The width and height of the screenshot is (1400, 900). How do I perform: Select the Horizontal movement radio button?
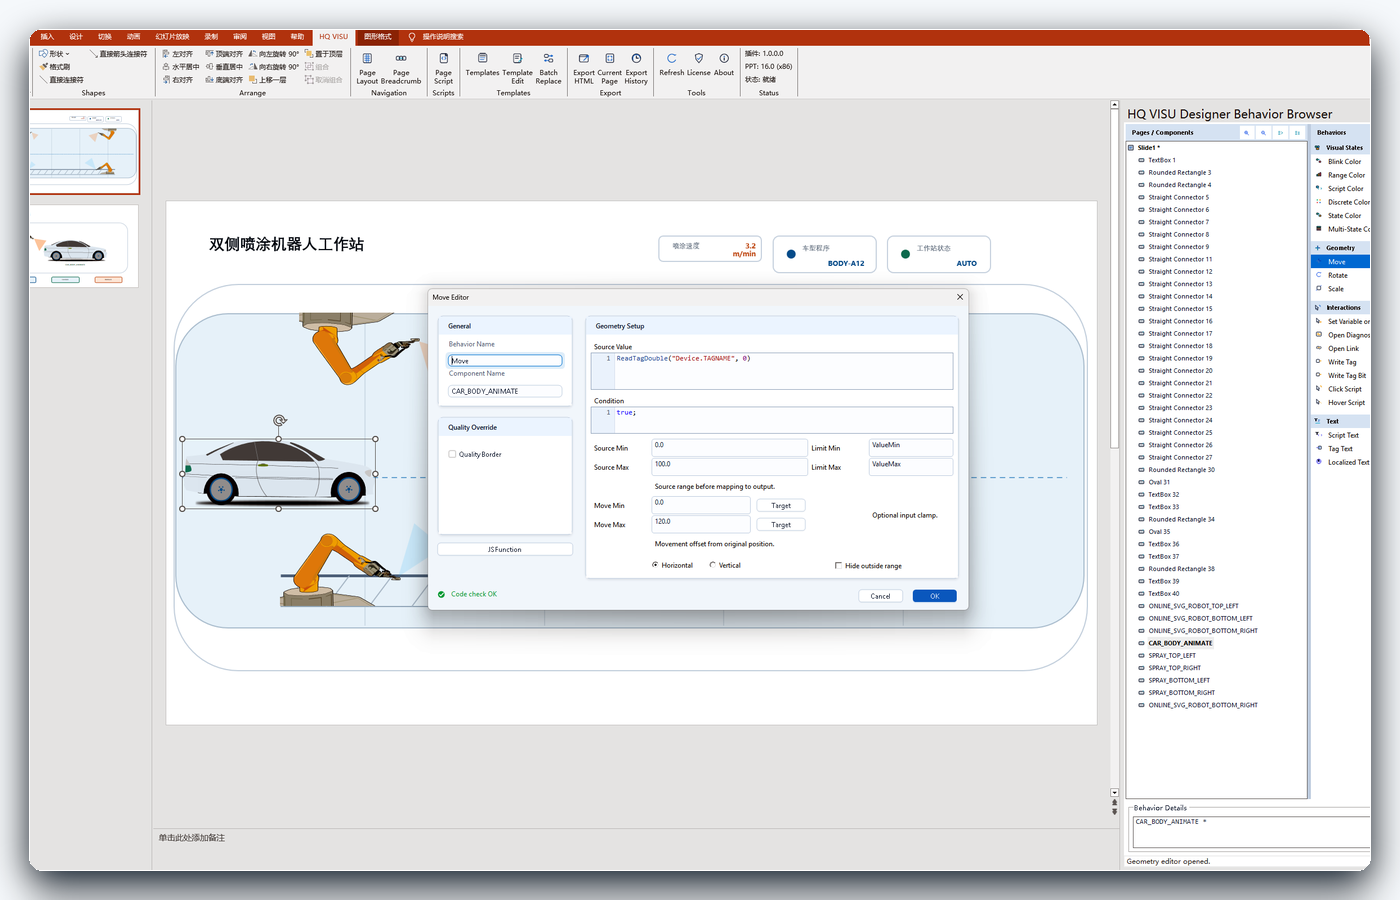click(x=655, y=565)
